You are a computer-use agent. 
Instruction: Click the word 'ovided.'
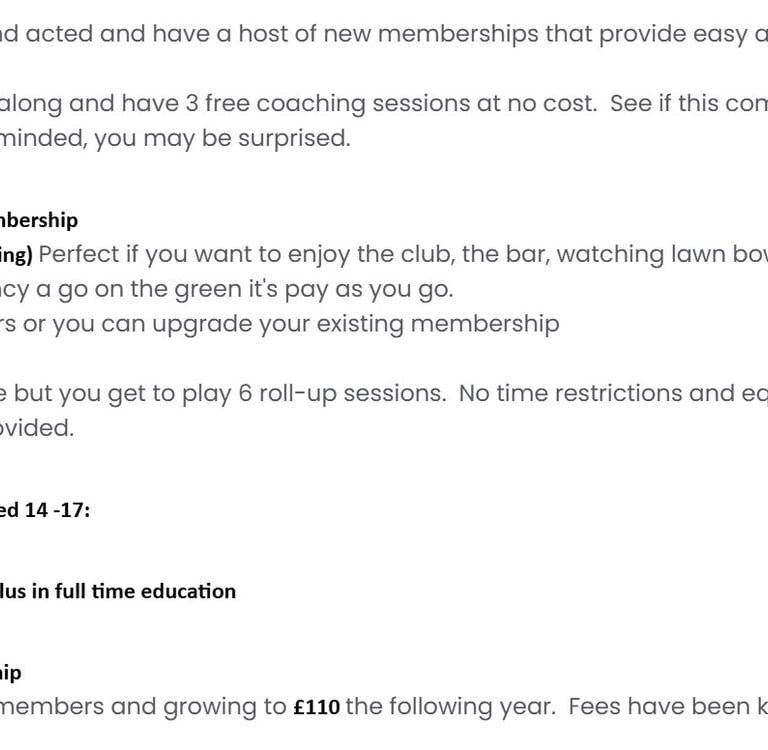37,428
